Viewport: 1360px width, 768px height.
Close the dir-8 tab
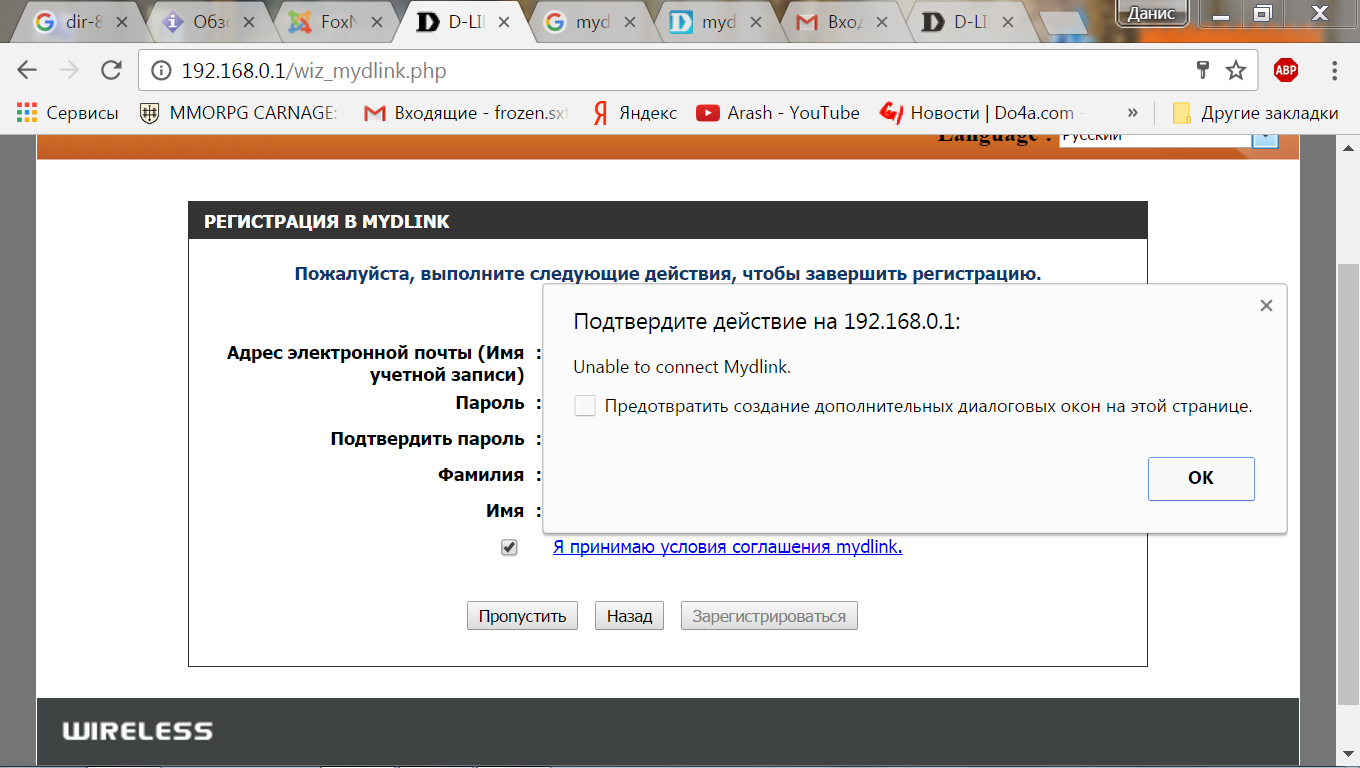click(123, 22)
